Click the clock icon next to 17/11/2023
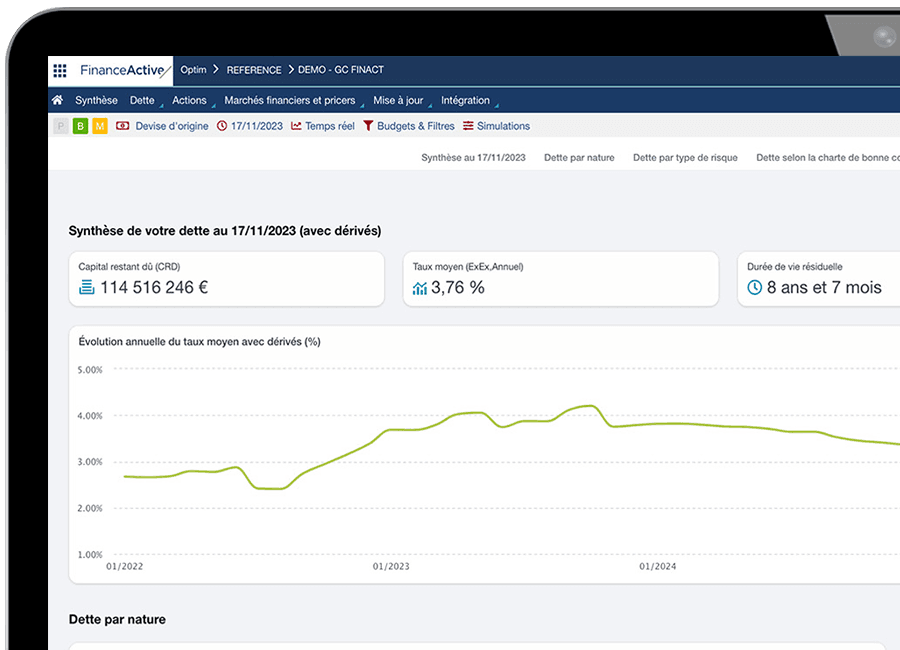Image resolution: width=900 pixels, height=650 pixels. pos(222,126)
